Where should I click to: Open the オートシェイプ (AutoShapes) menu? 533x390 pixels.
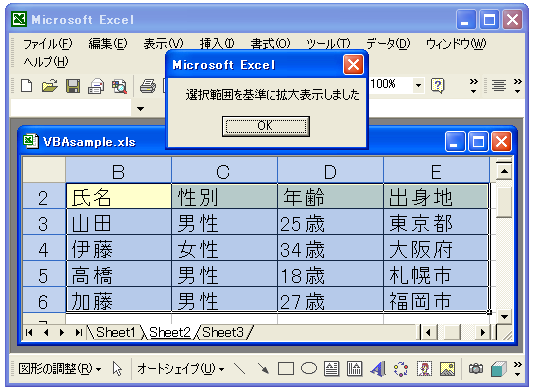[x=180, y=369]
